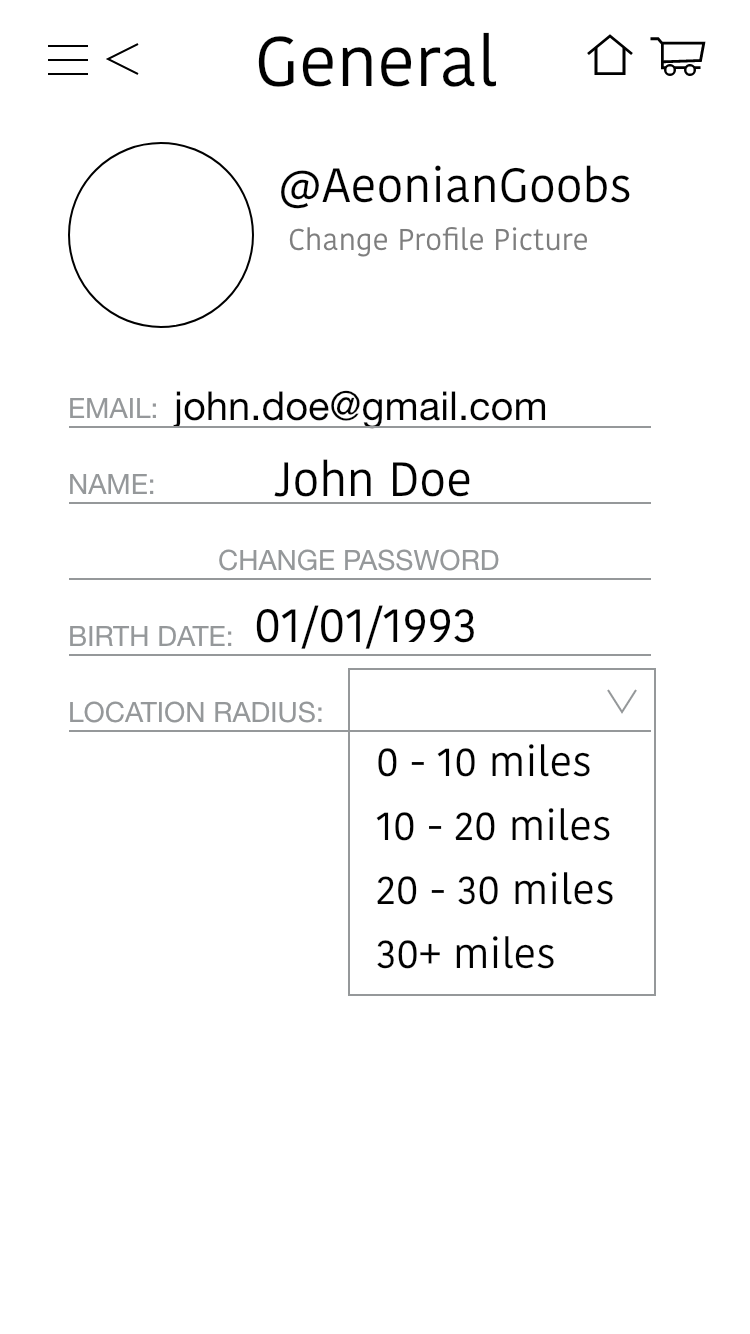The height and width of the screenshot is (1334, 750).
Task: Select 30+ miles option
Action: [x=465, y=954]
